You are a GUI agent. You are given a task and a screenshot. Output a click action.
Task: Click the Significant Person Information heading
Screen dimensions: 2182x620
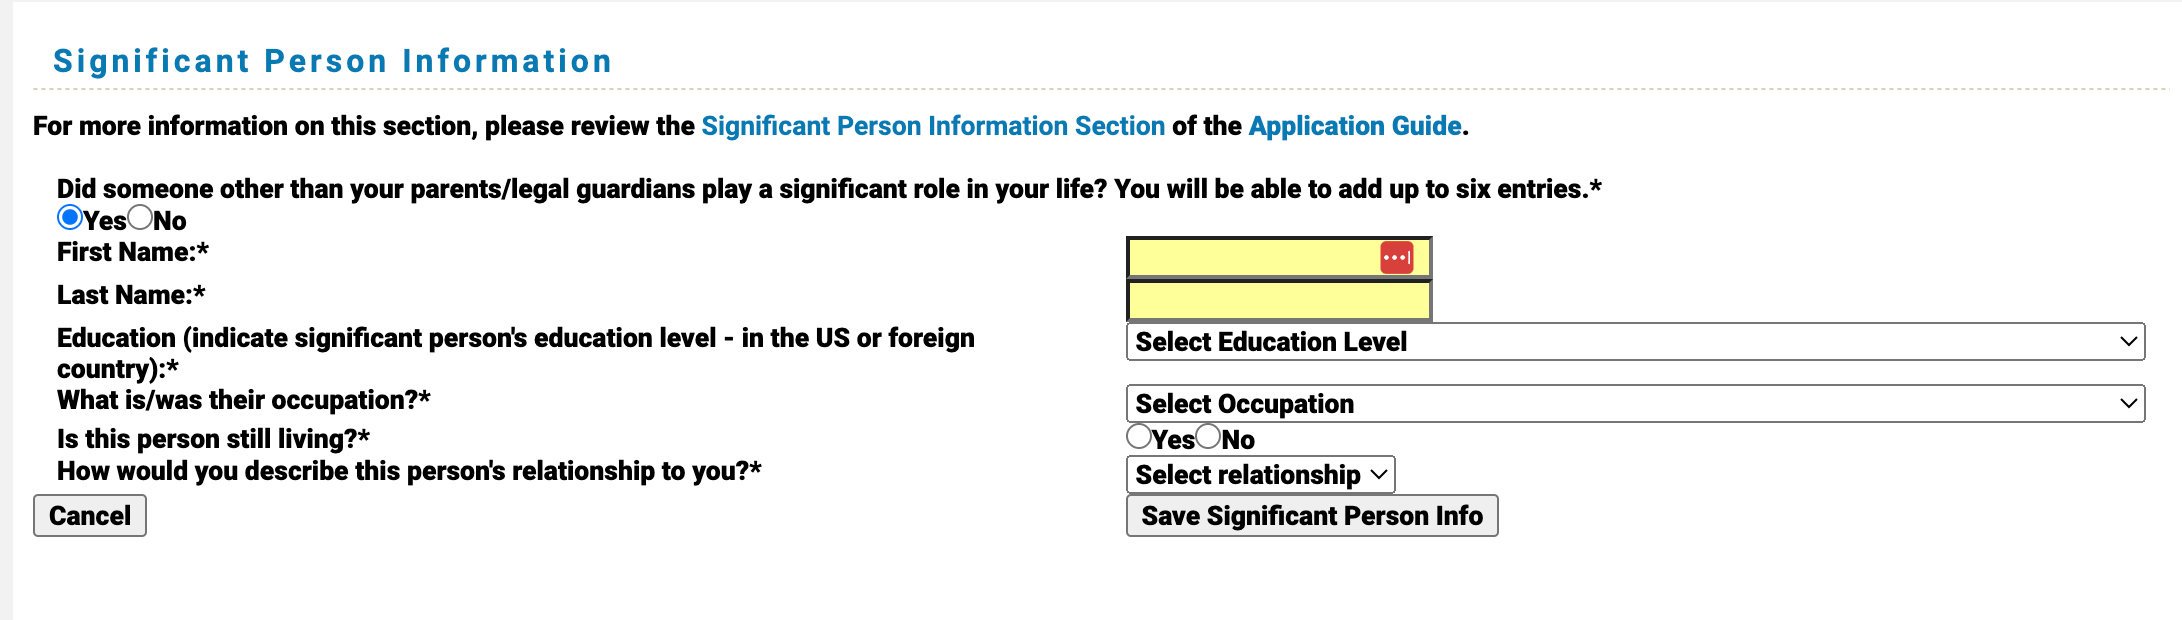point(330,58)
